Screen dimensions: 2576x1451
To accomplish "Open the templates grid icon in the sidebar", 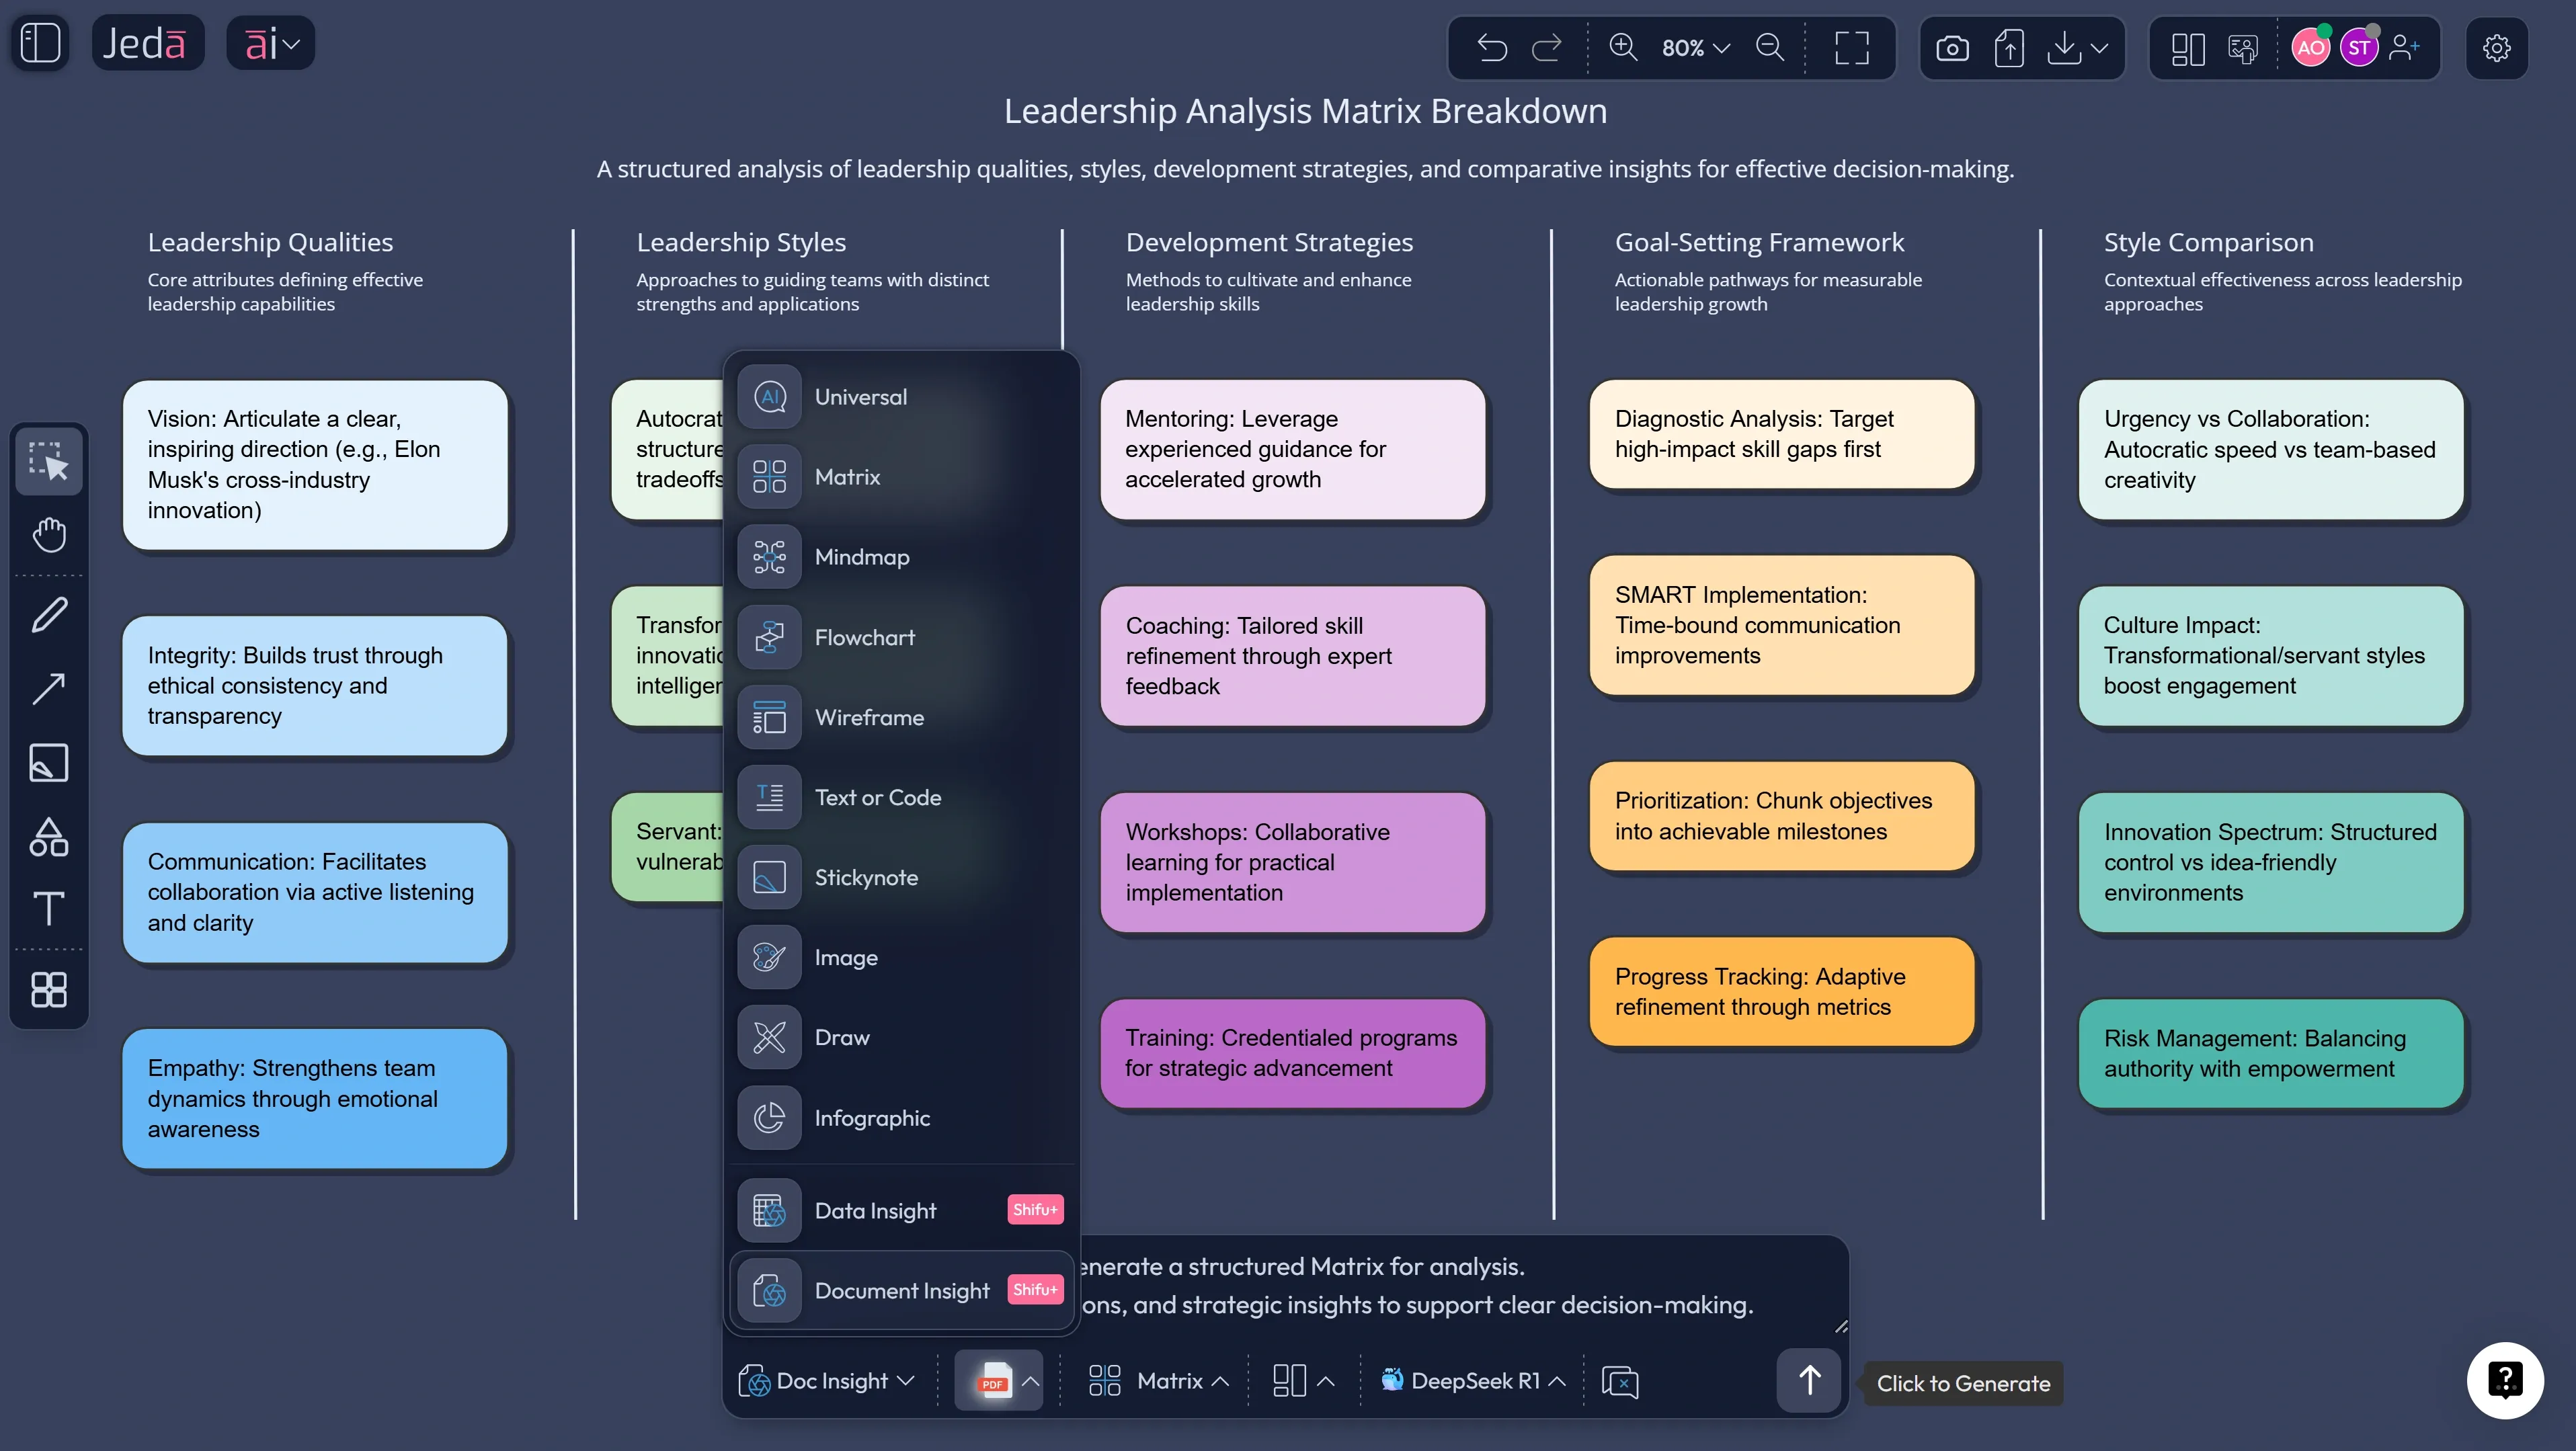I will [48, 989].
